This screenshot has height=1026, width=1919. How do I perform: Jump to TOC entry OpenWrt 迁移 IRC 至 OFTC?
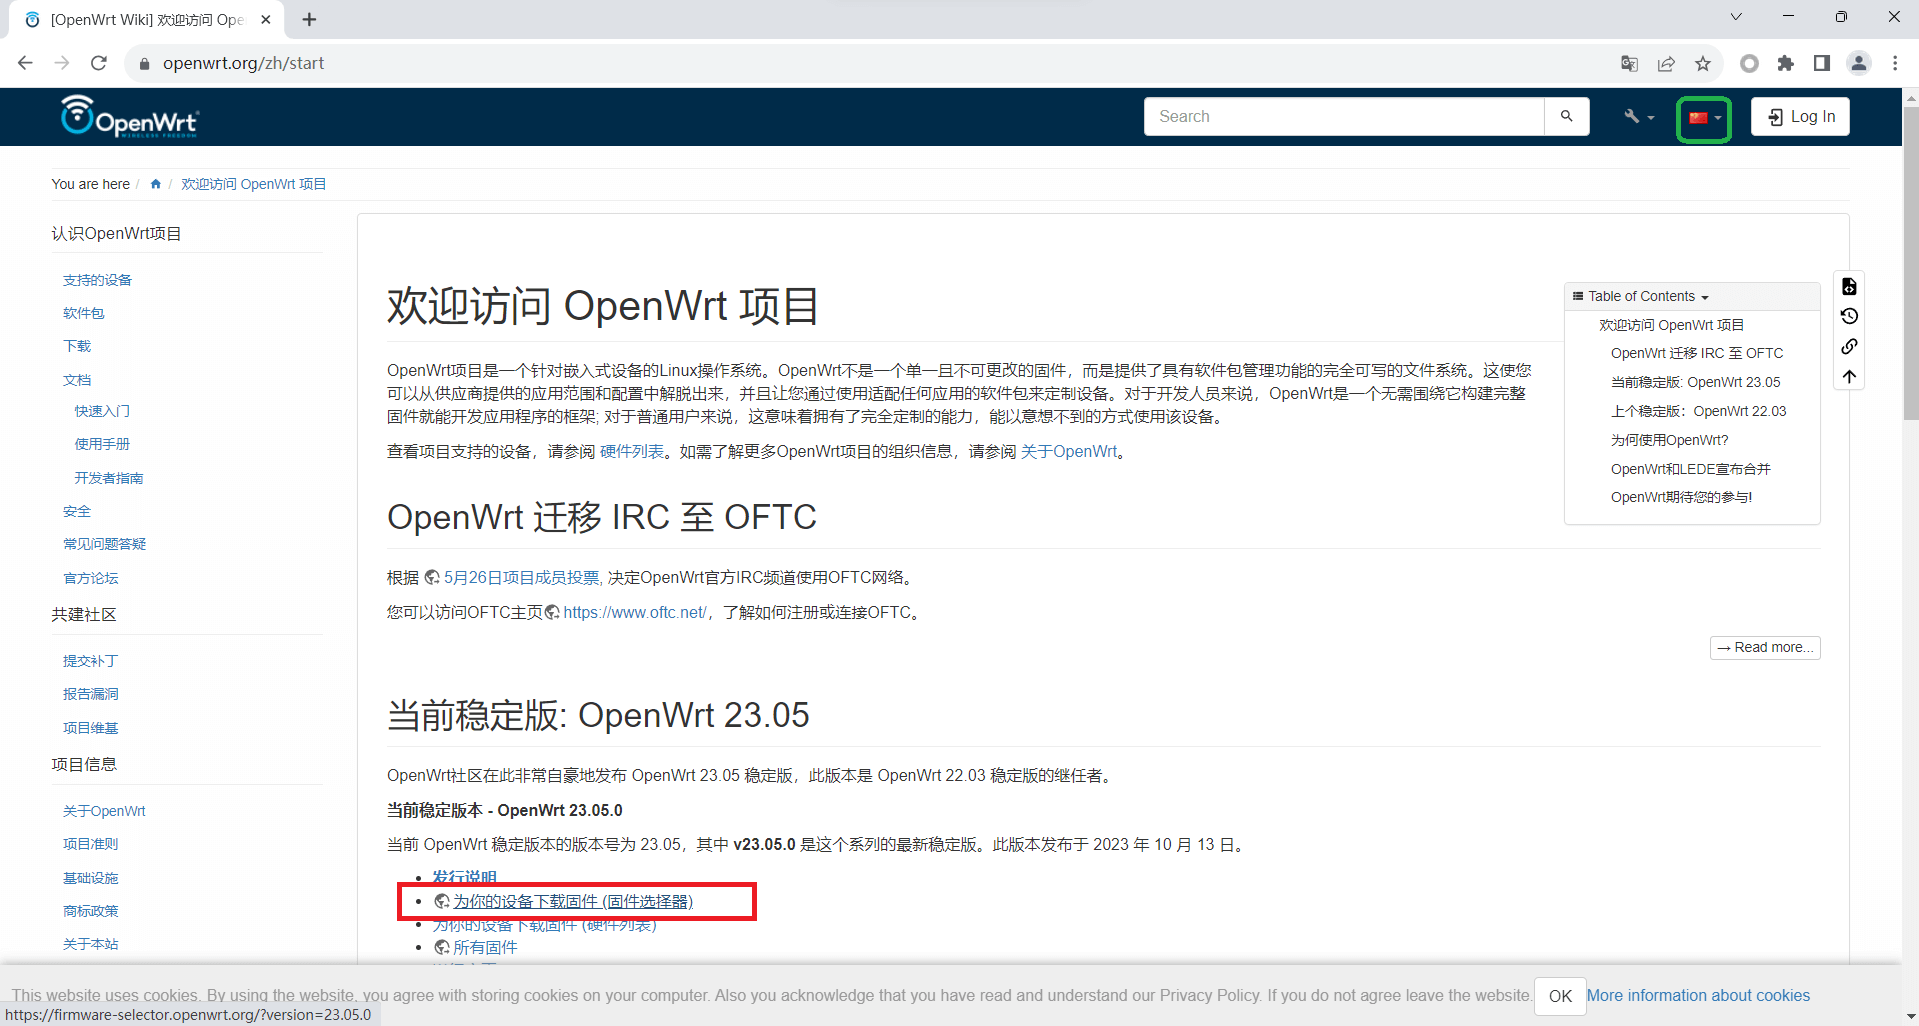click(1697, 353)
